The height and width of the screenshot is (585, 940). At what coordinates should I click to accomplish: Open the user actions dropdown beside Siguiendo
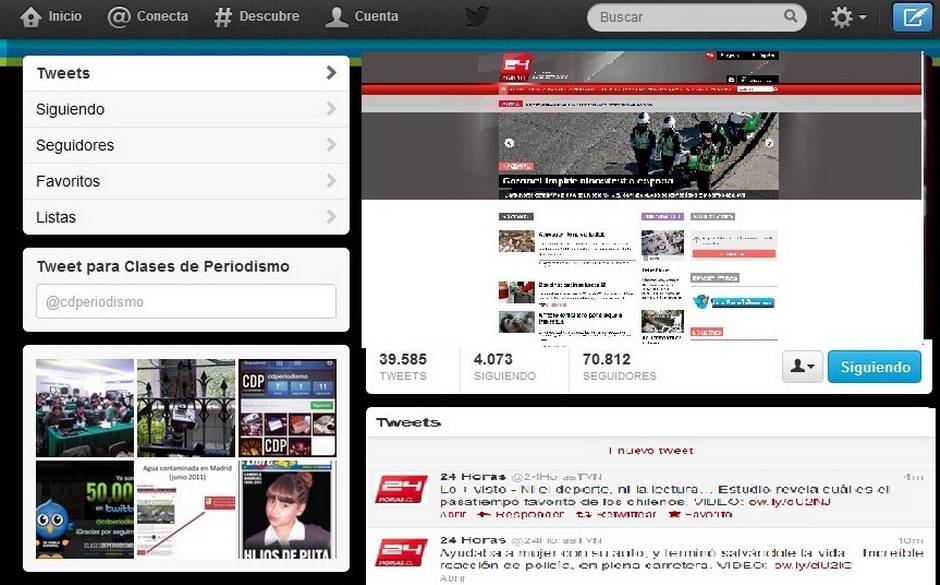(802, 366)
